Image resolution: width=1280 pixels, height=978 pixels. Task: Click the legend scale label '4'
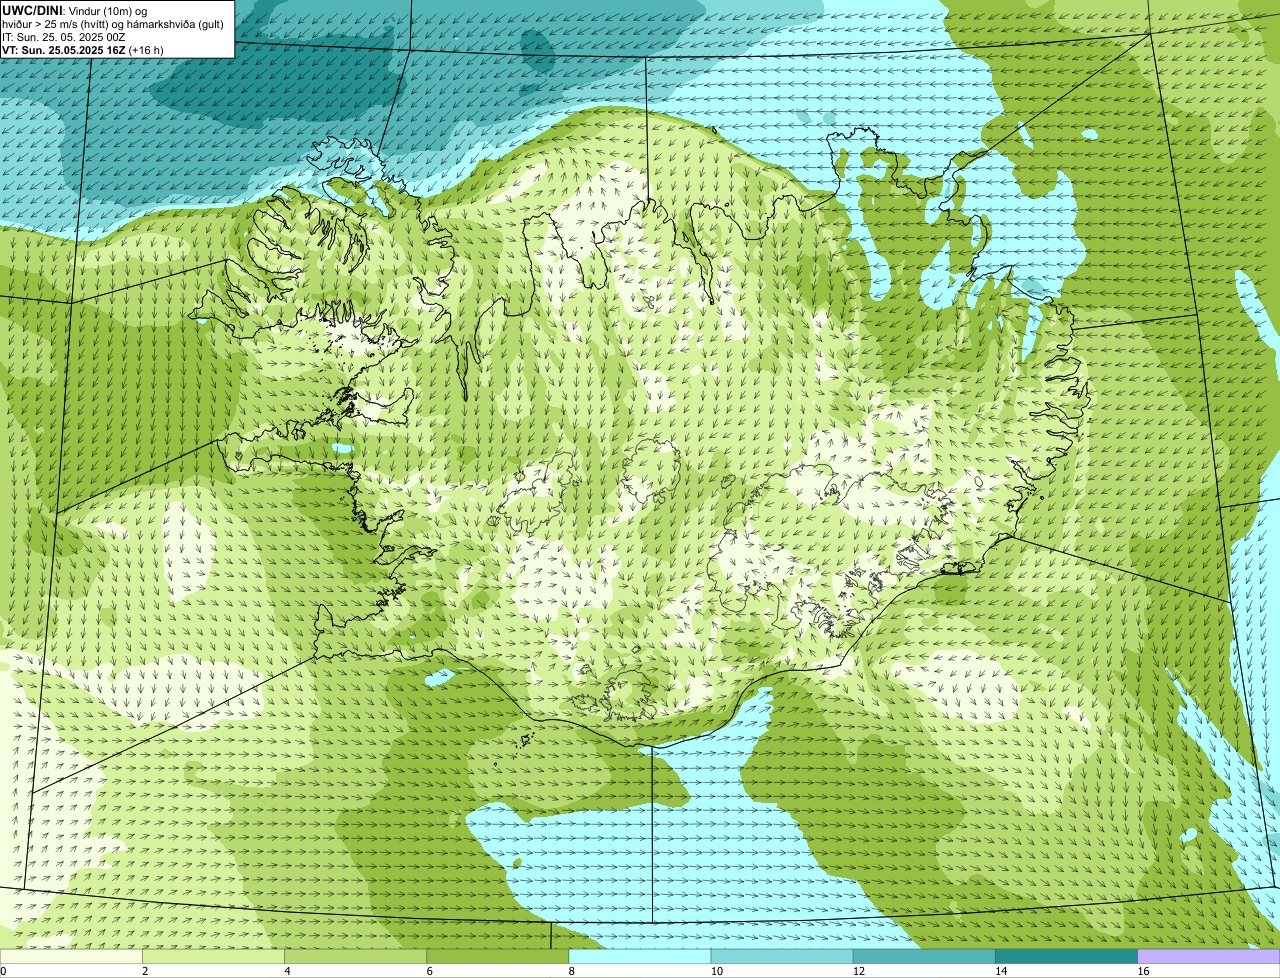[287, 971]
